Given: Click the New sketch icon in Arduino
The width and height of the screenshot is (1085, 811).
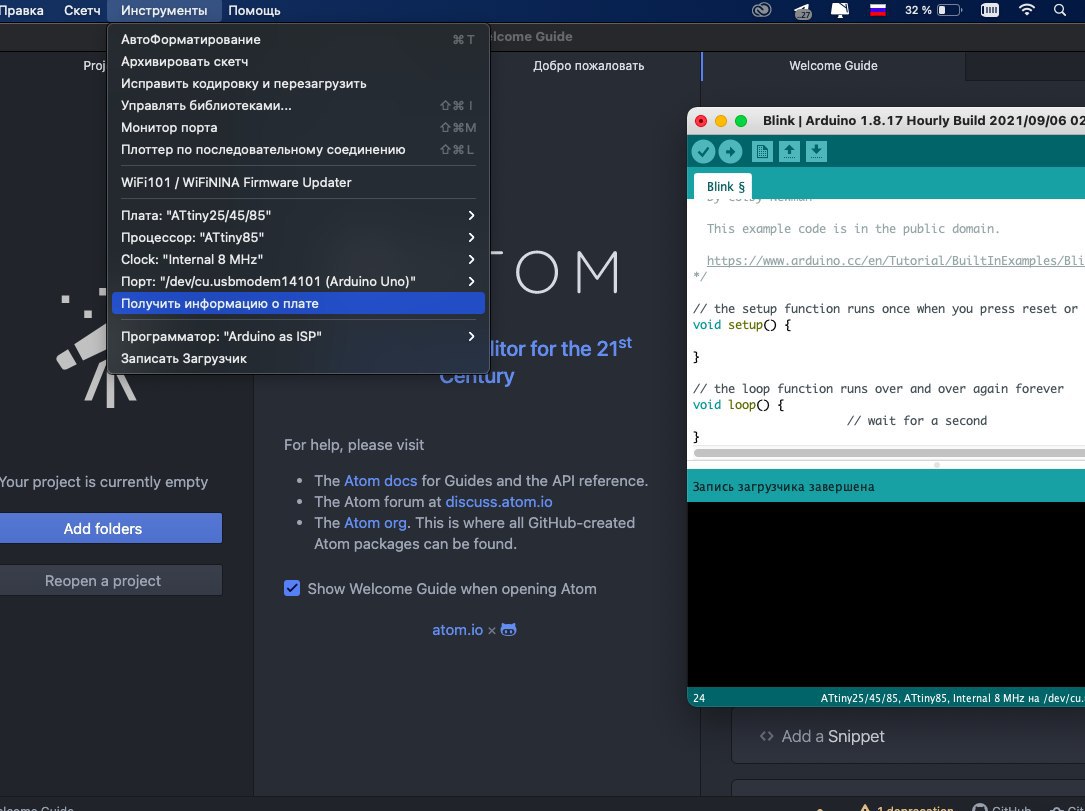Looking at the screenshot, I should pos(762,152).
